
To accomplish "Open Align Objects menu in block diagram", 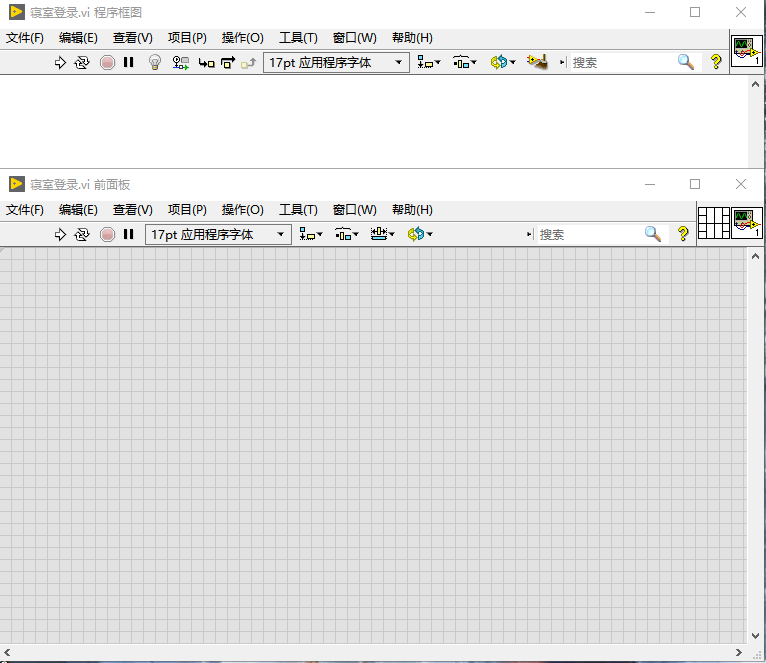I will (x=429, y=63).
